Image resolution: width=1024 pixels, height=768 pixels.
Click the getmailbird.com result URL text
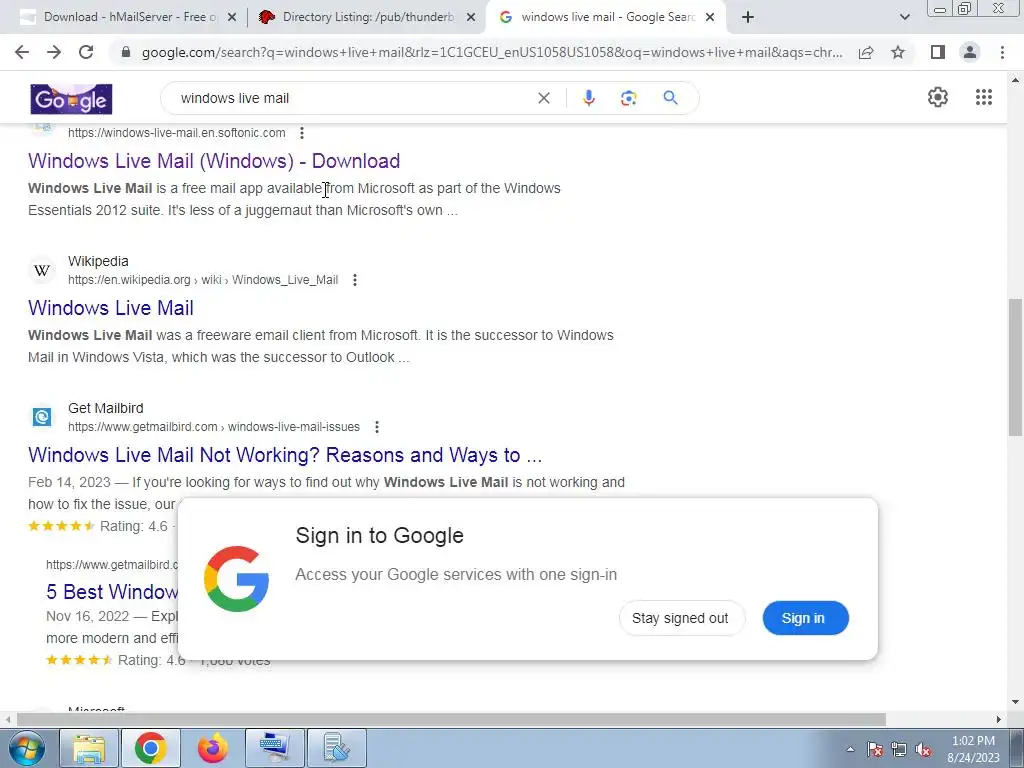pos(214,427)
